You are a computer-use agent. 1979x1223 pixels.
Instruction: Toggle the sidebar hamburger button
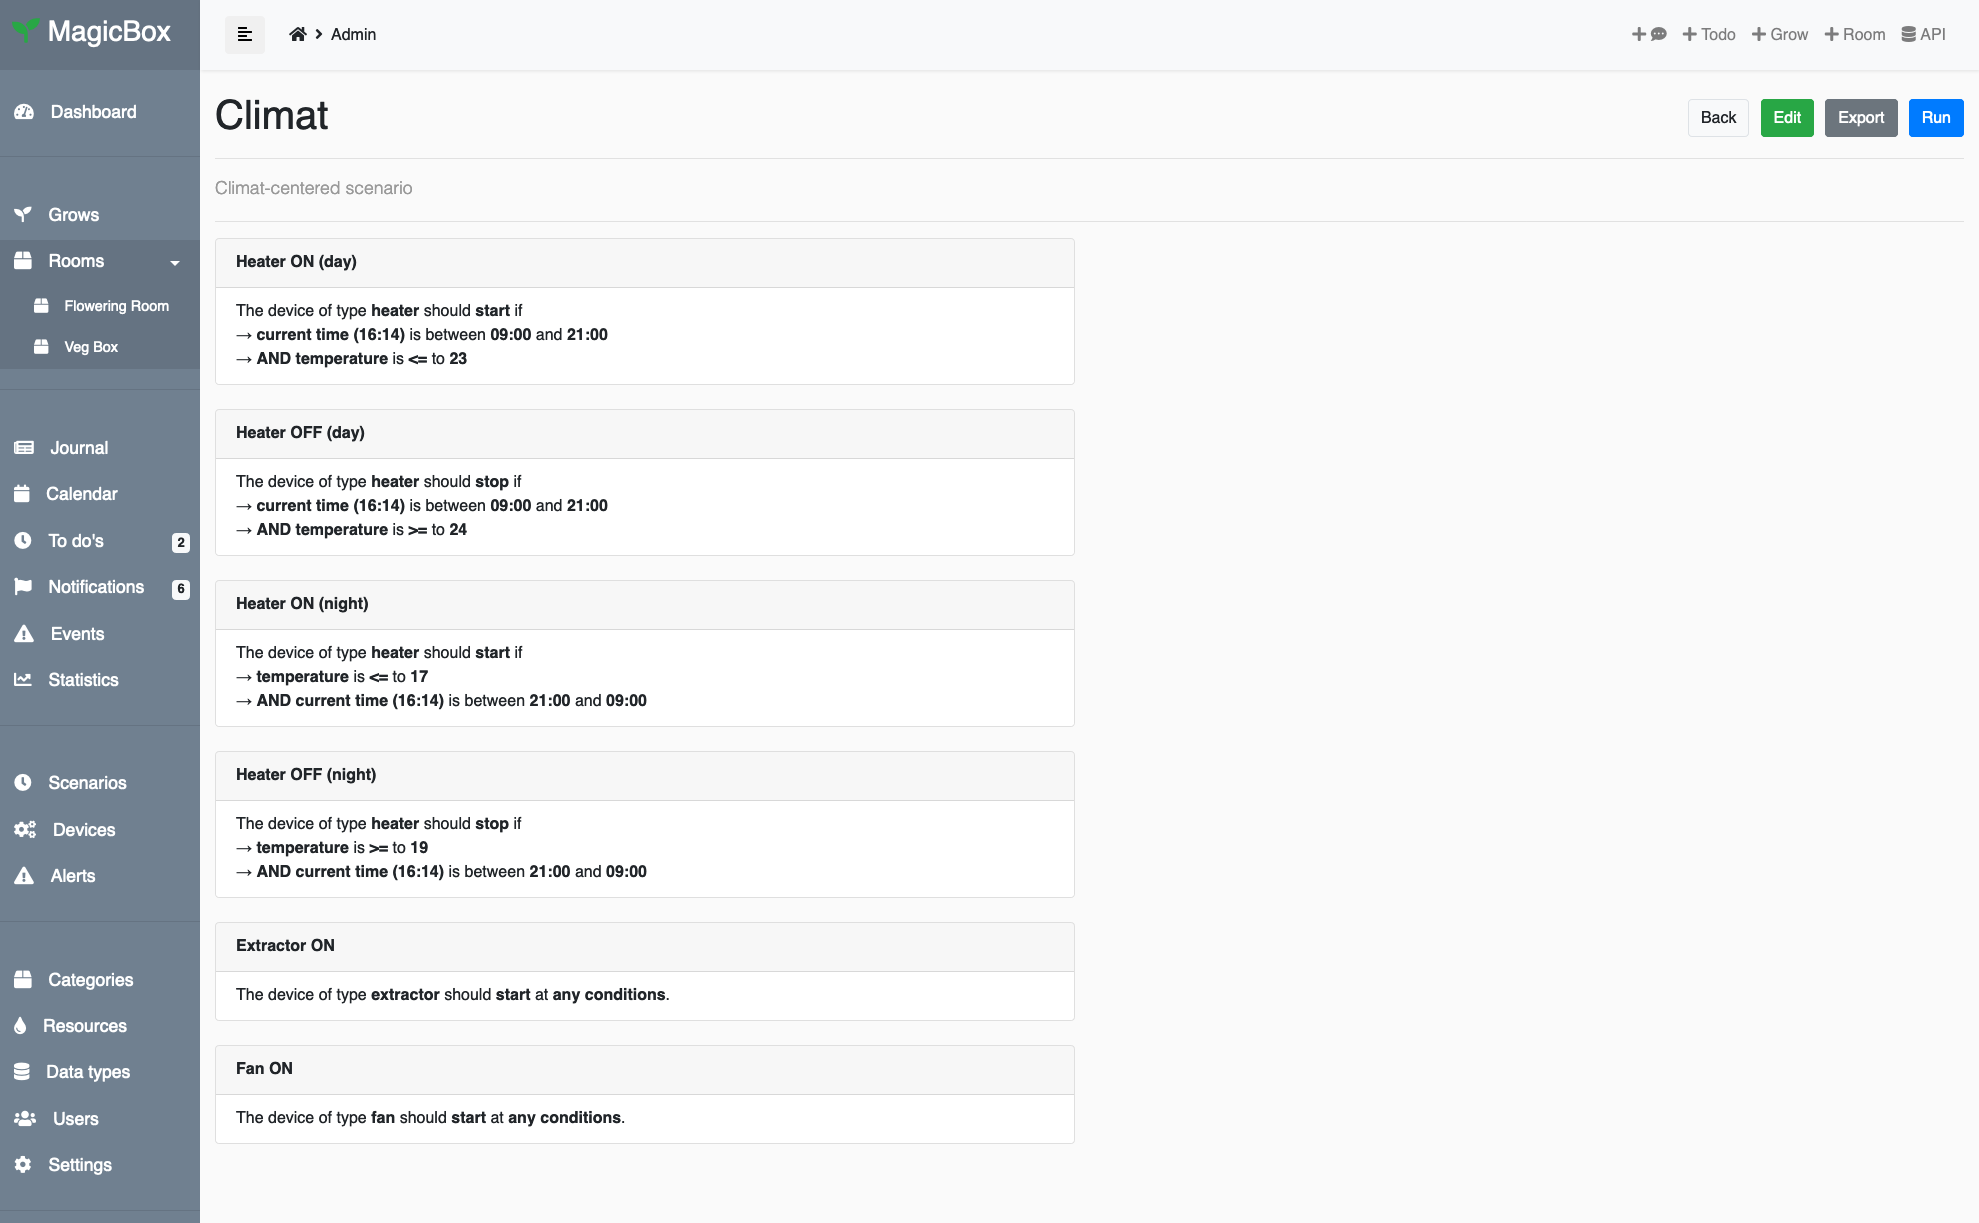[244, 34]
